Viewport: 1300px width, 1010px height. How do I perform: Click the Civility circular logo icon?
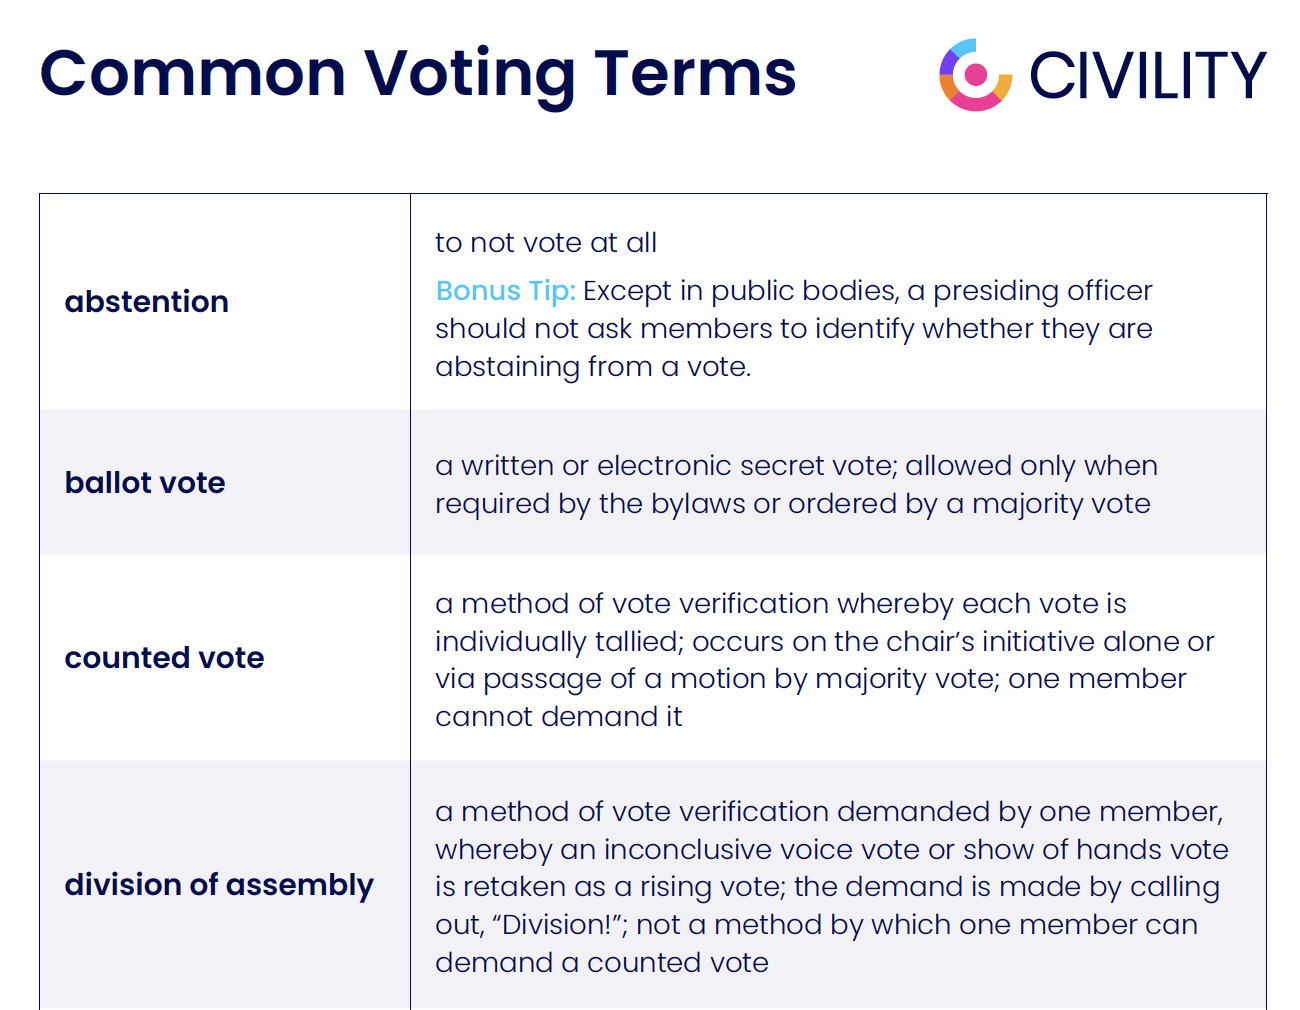[x=975, y=75]
